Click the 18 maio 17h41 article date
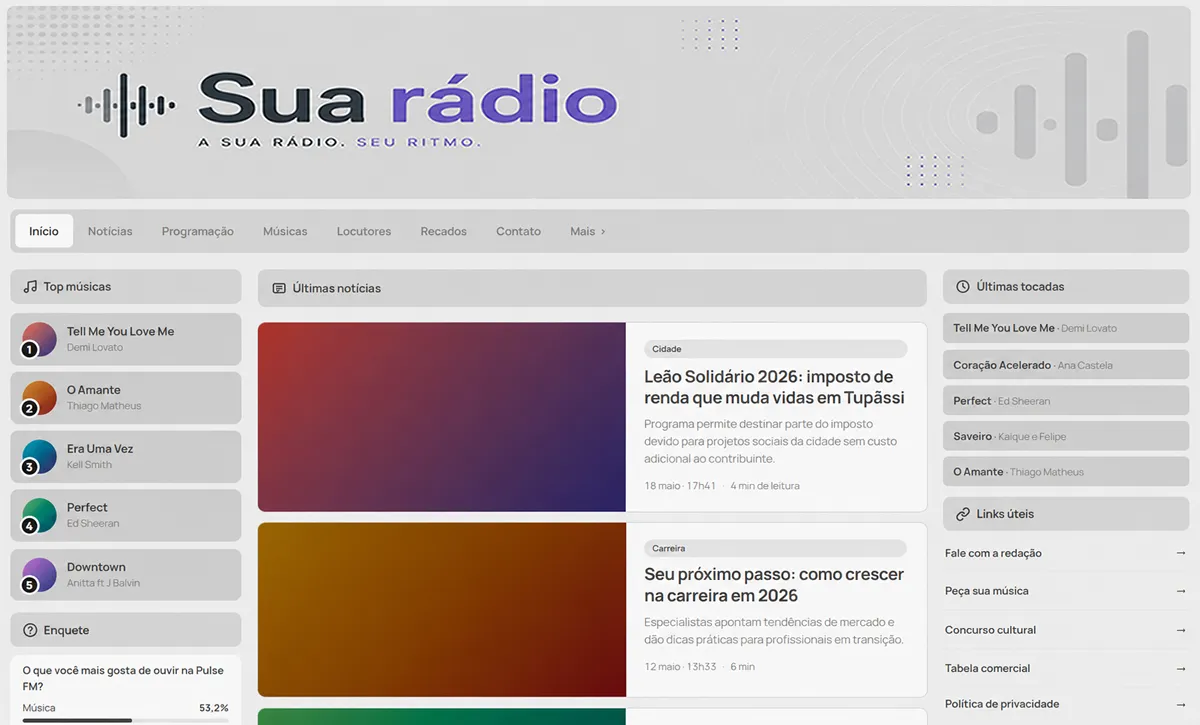Image resolution: width=1200 pixels, height=725 pixels. point(680,486)
